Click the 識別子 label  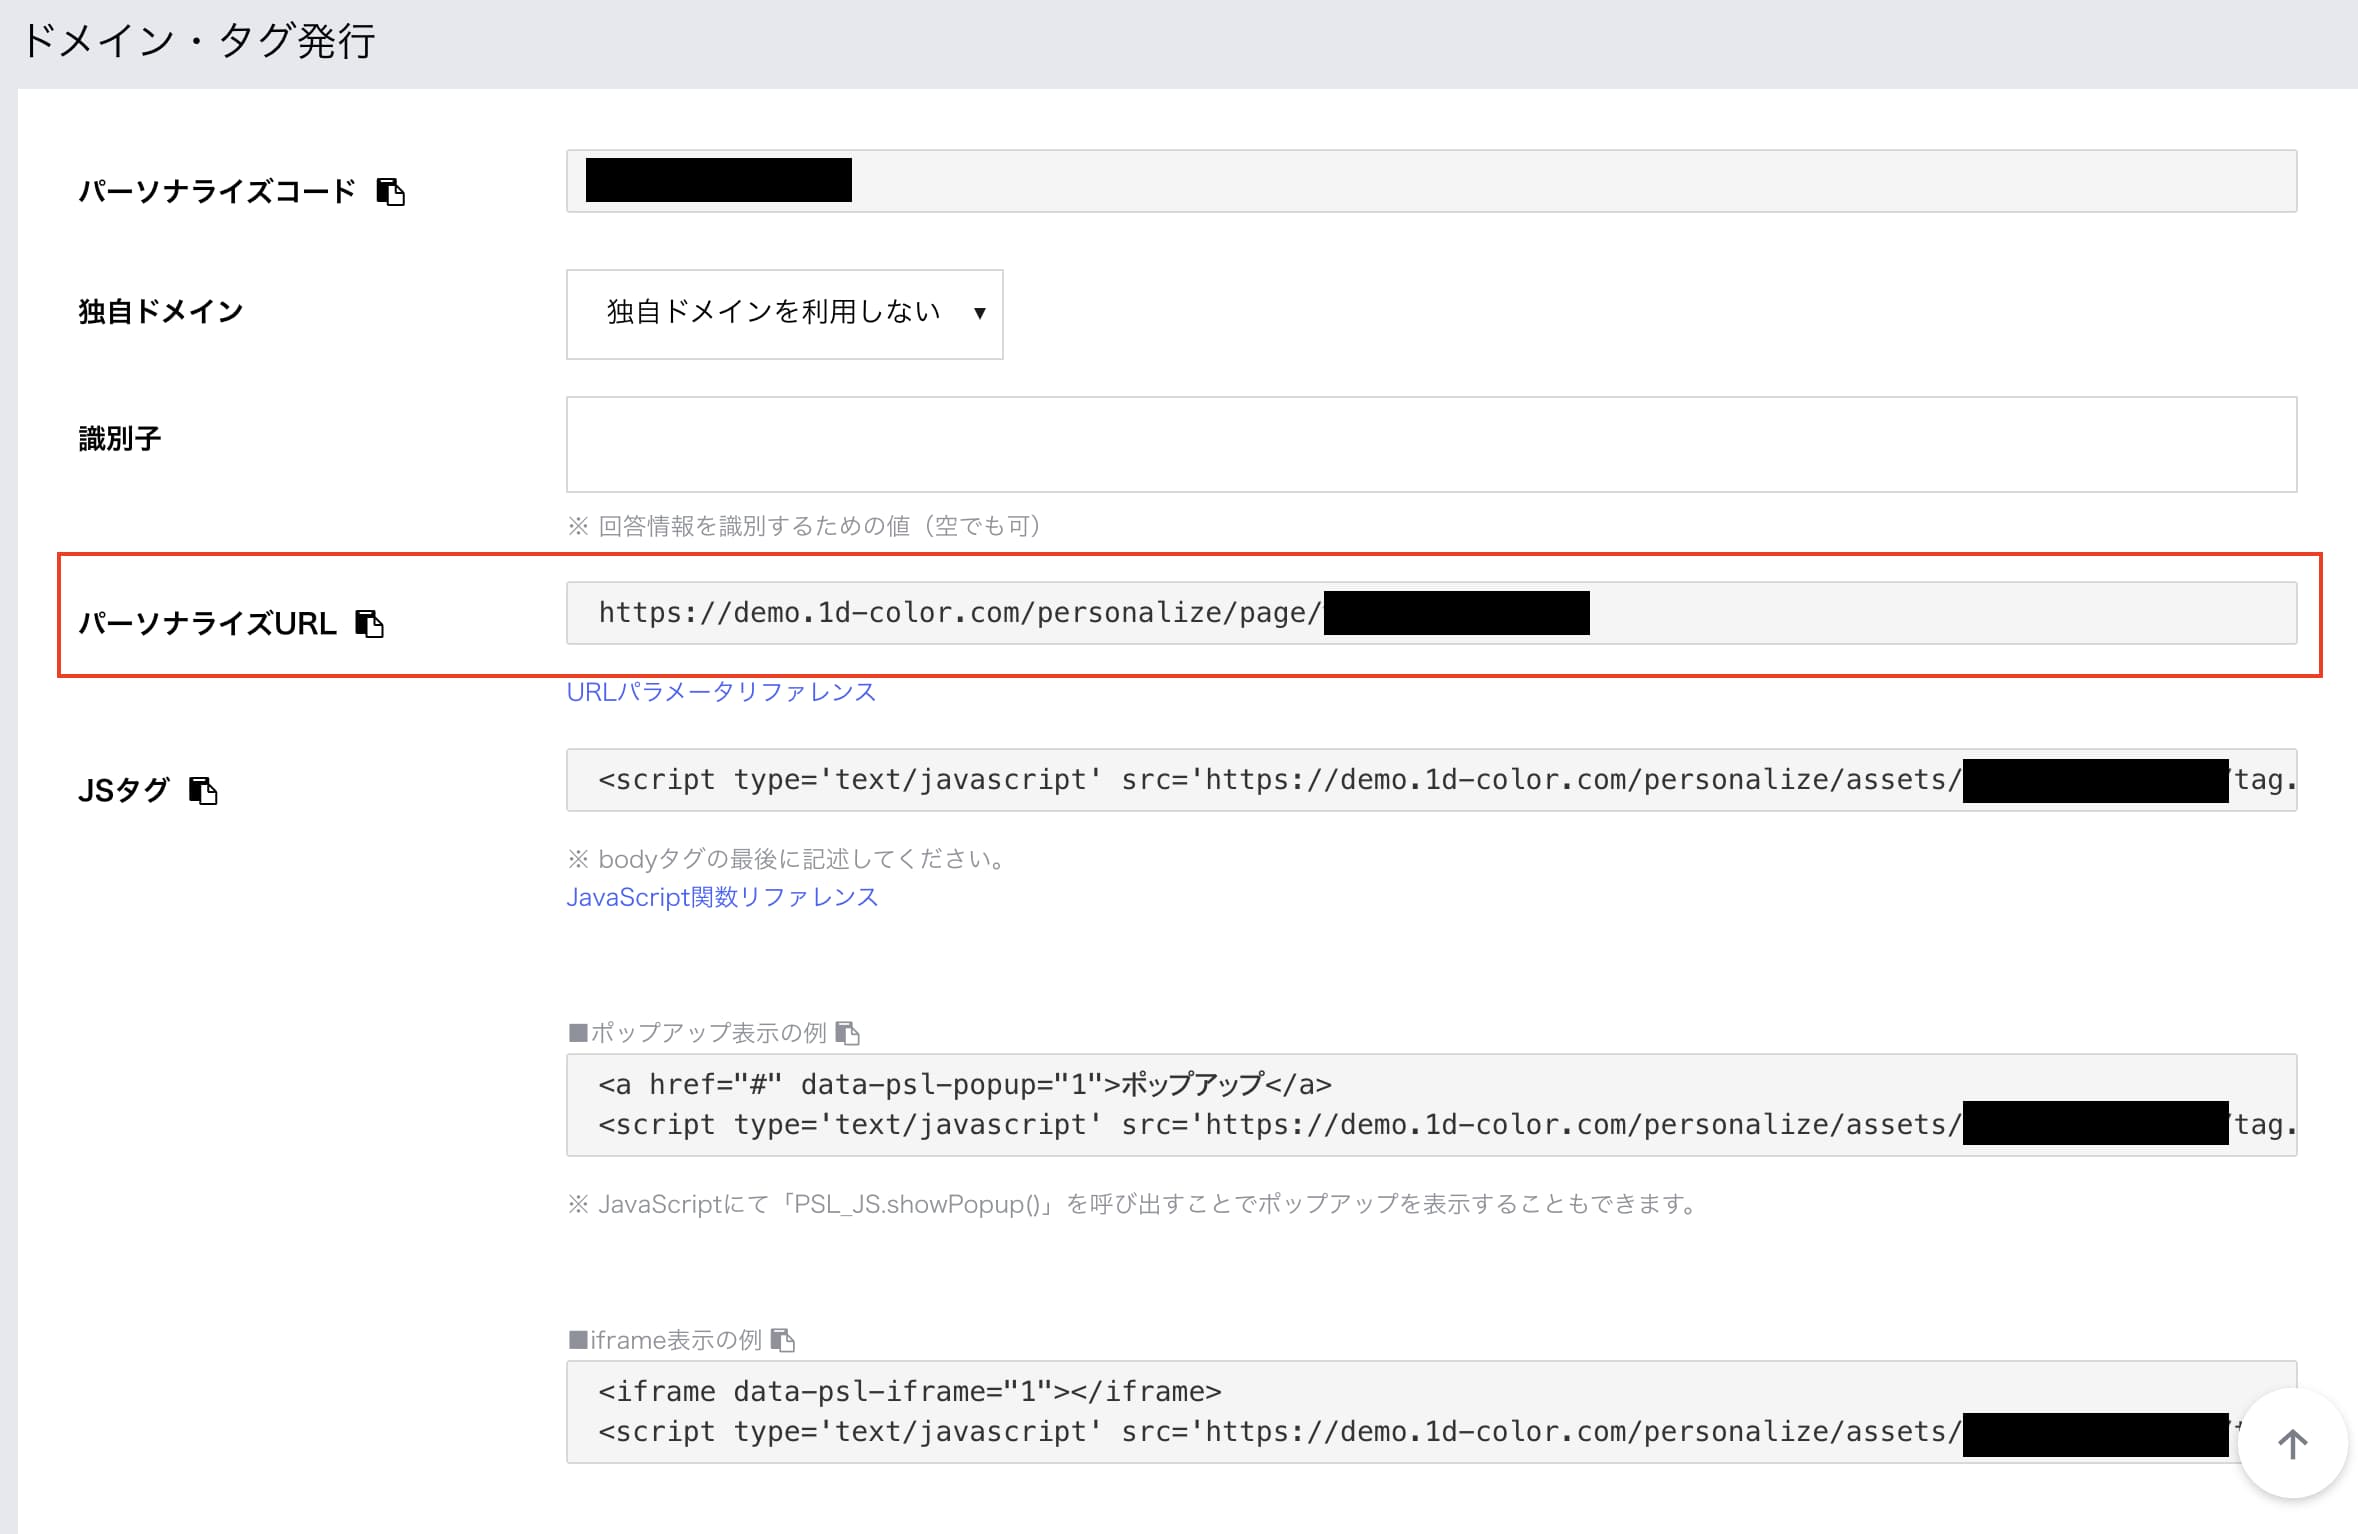pyautogui.click(x=120, y=438)
